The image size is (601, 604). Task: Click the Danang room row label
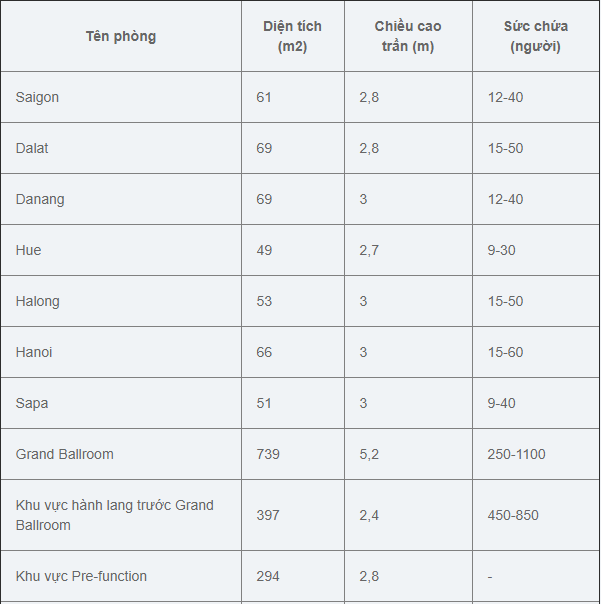pyautogui.click(x=40, y=199)
